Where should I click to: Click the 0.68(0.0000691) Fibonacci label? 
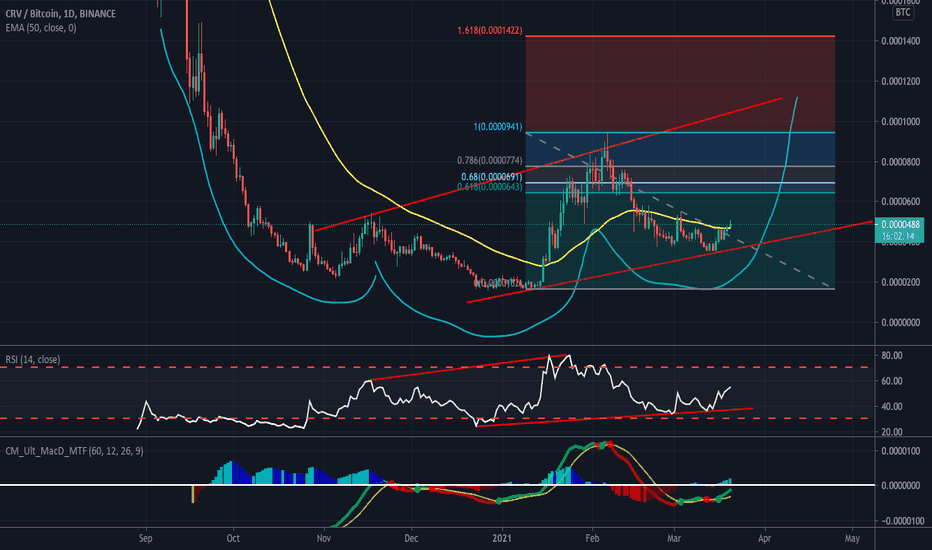(492, 177)
